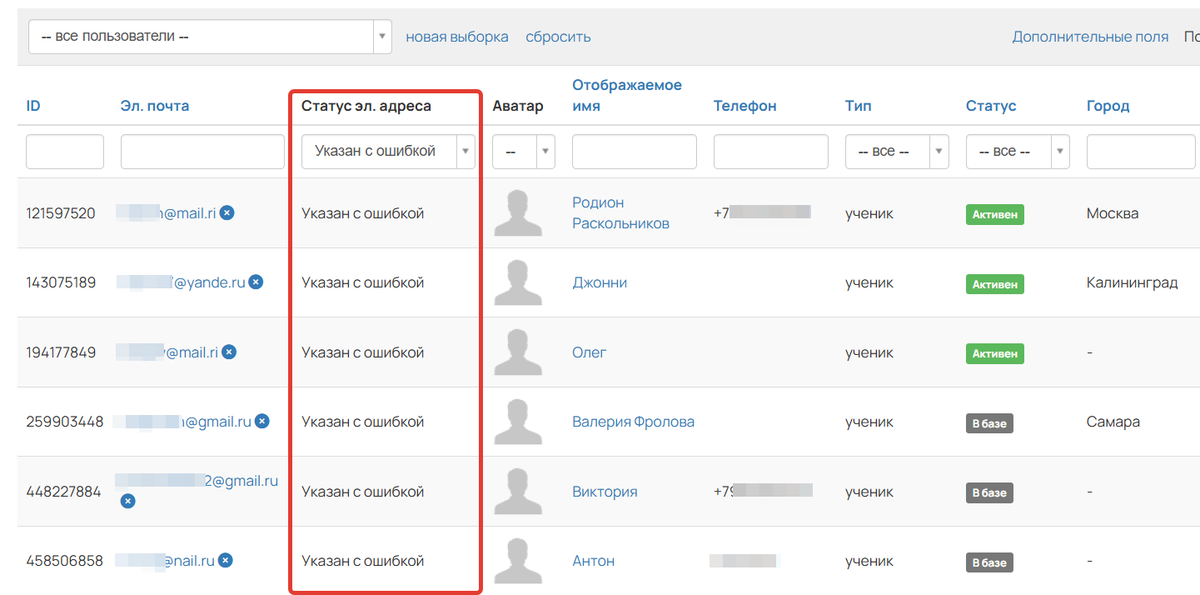Open the Тип filter dropdown
1200x595 pixels.
coord(896,152)
